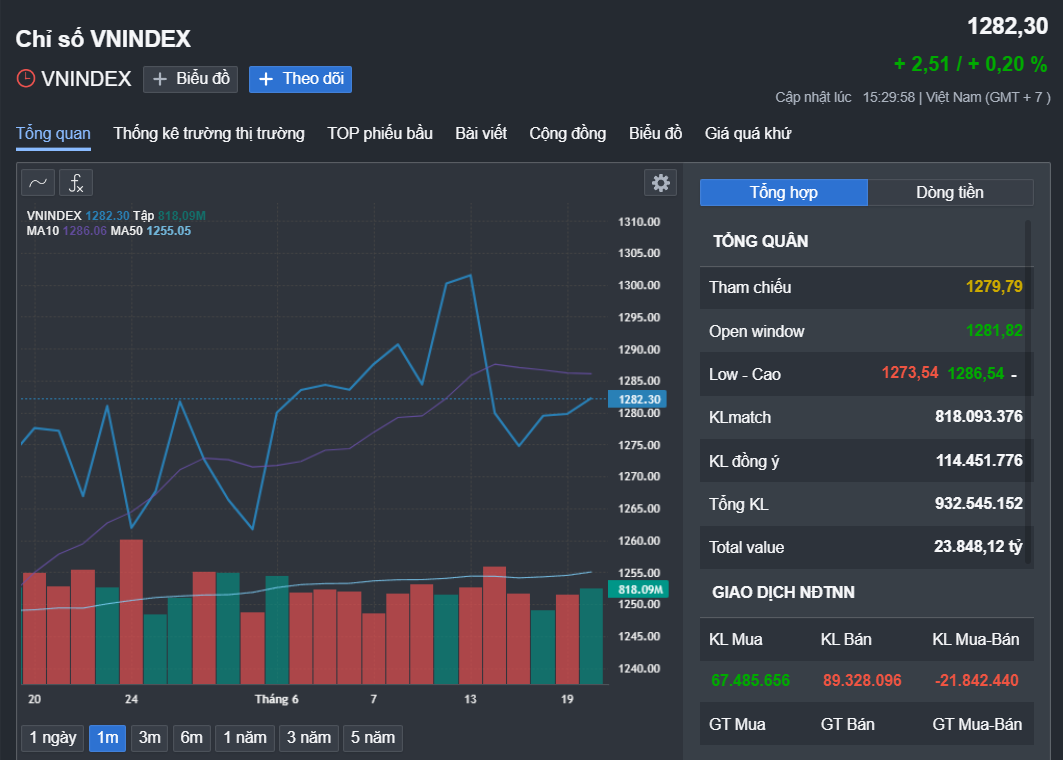Open chart settings gear
The width and height of the screenshot is (1063, 760).
pyautogui.click(x=660, y=182)
